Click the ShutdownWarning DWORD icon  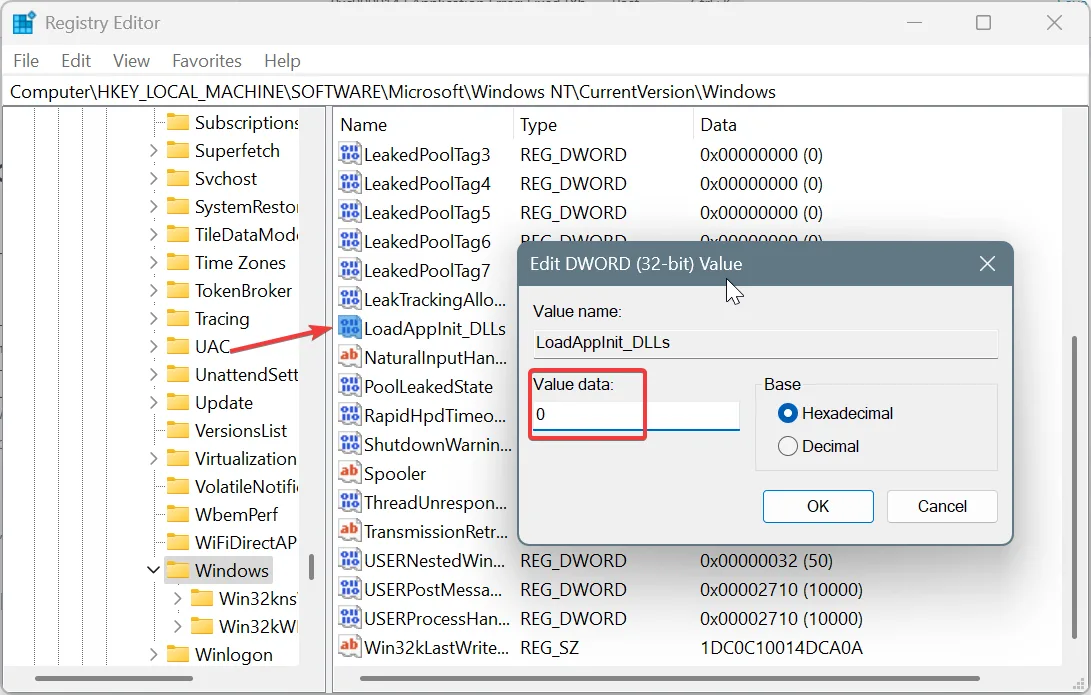350,444
